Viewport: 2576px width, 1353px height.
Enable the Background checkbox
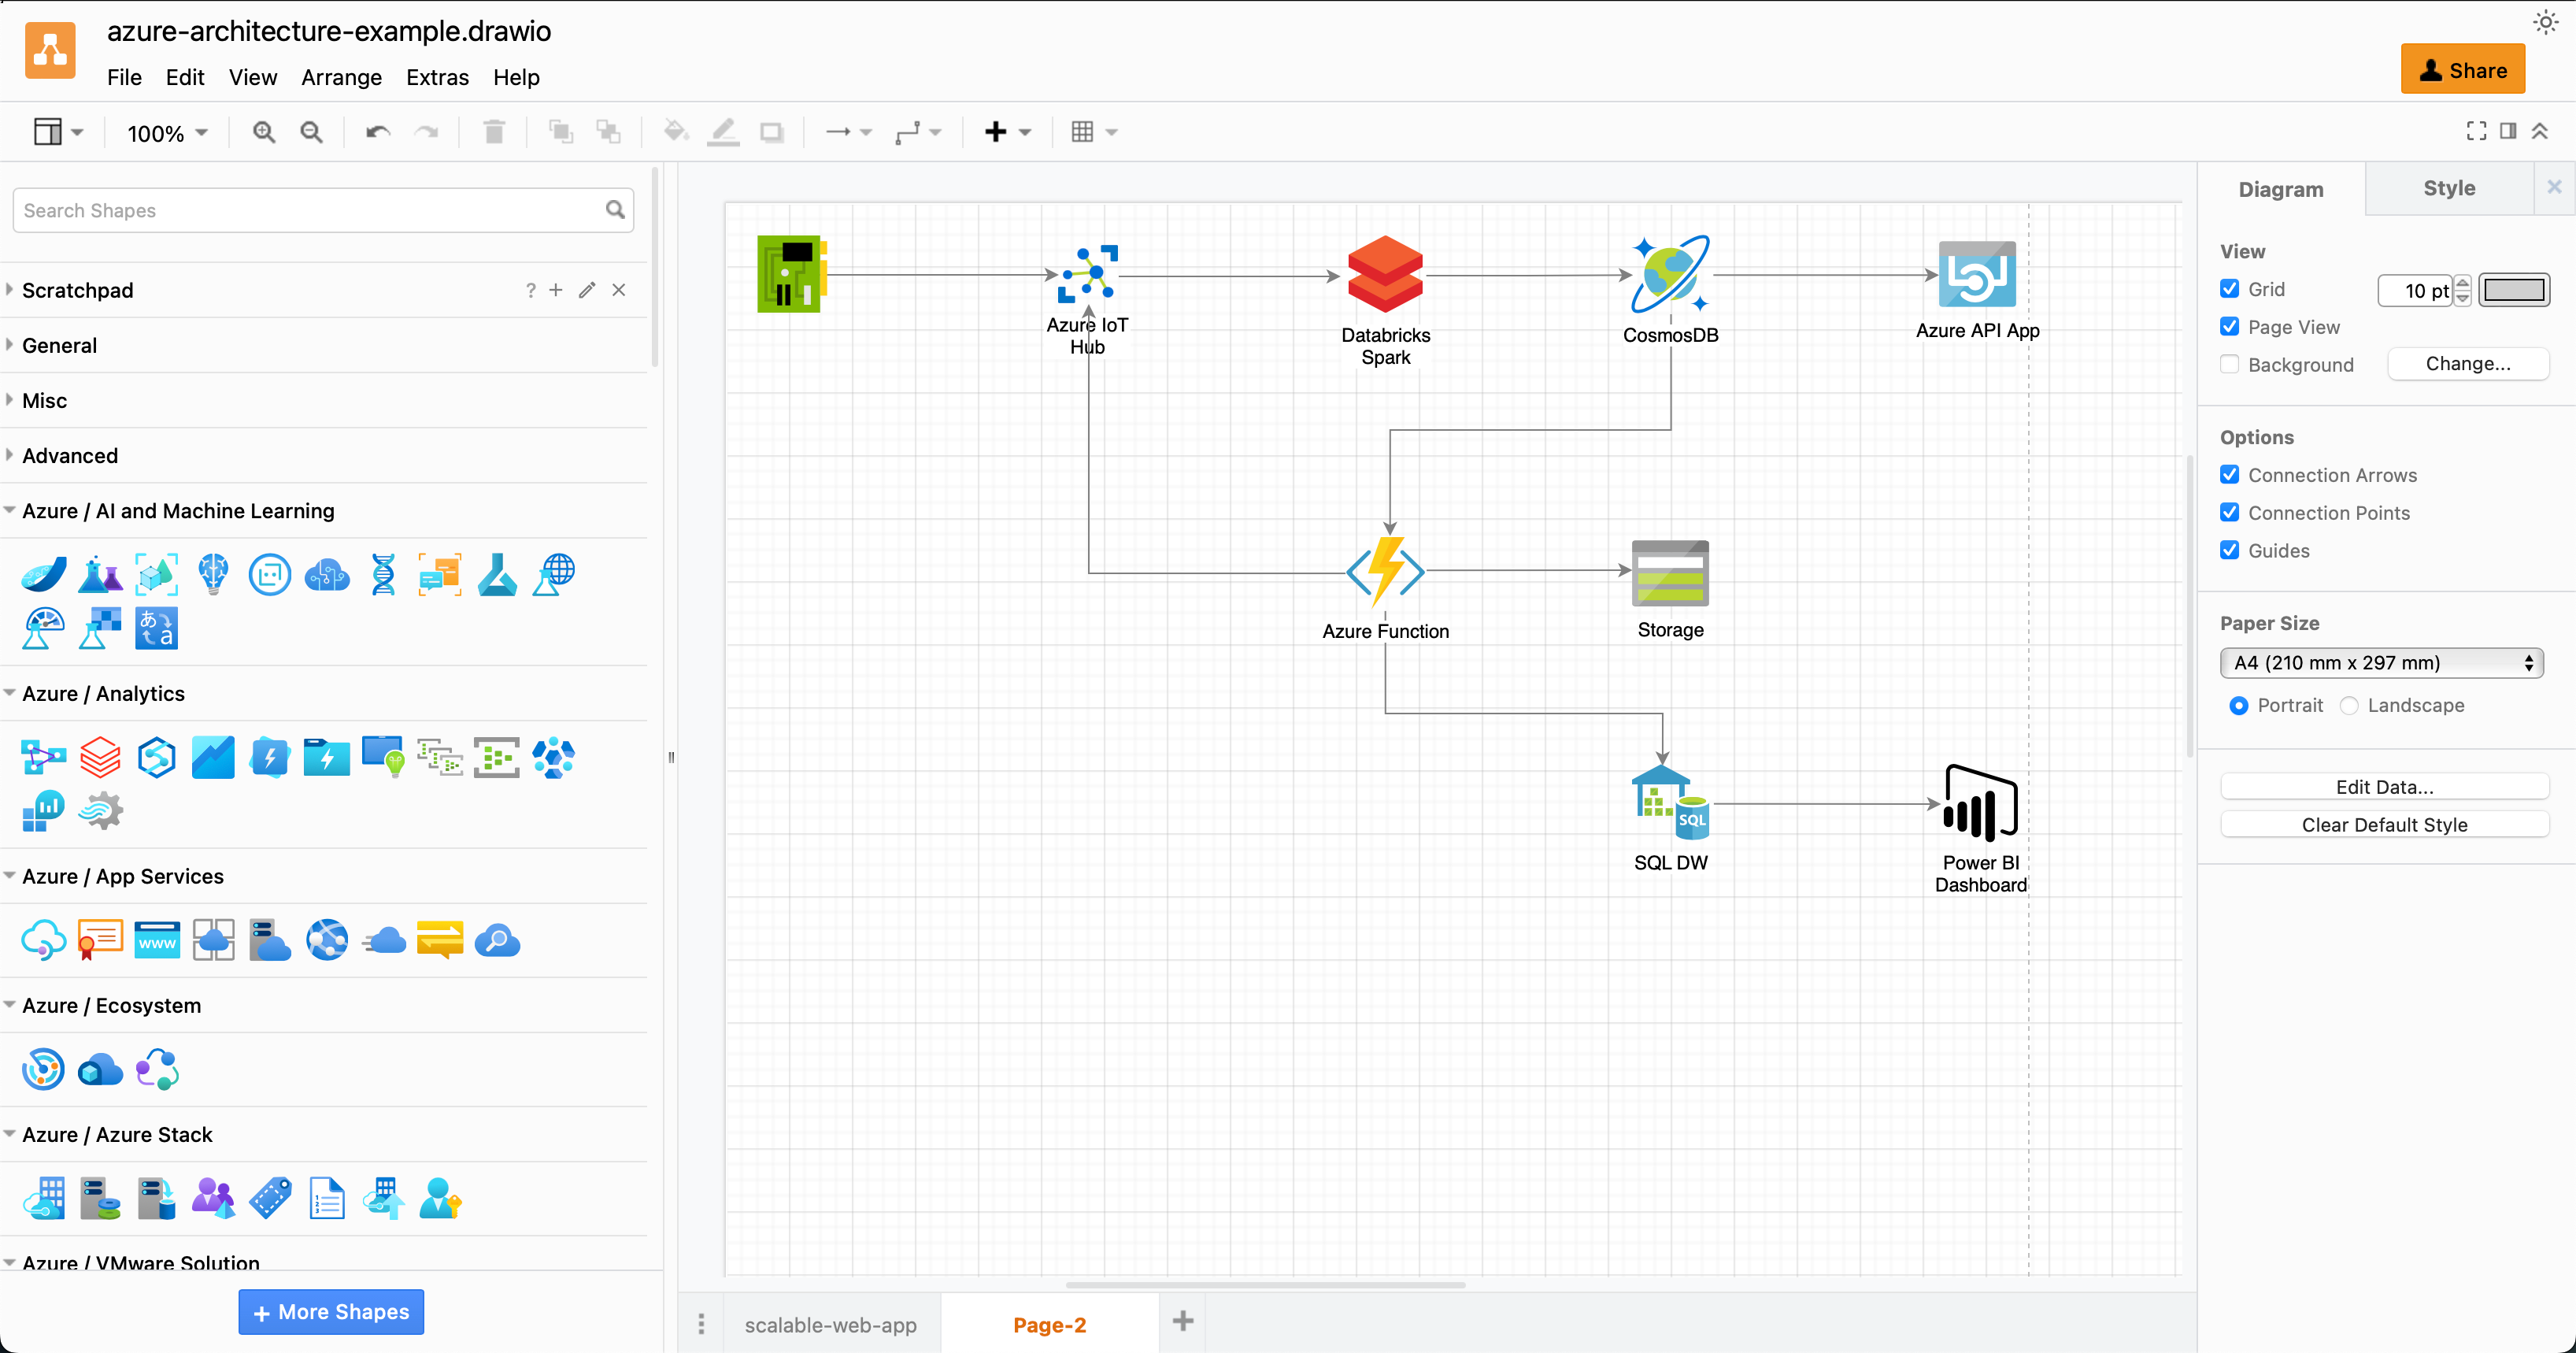(2230, 364)
